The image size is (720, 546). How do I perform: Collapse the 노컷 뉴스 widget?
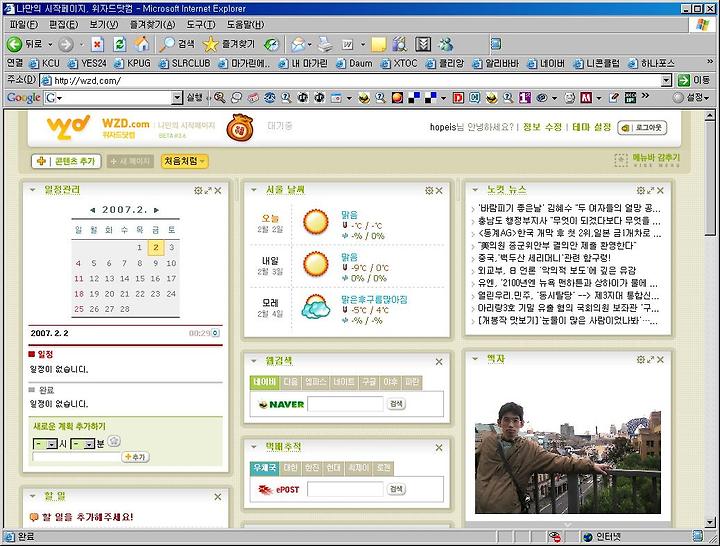click(475, 190)
